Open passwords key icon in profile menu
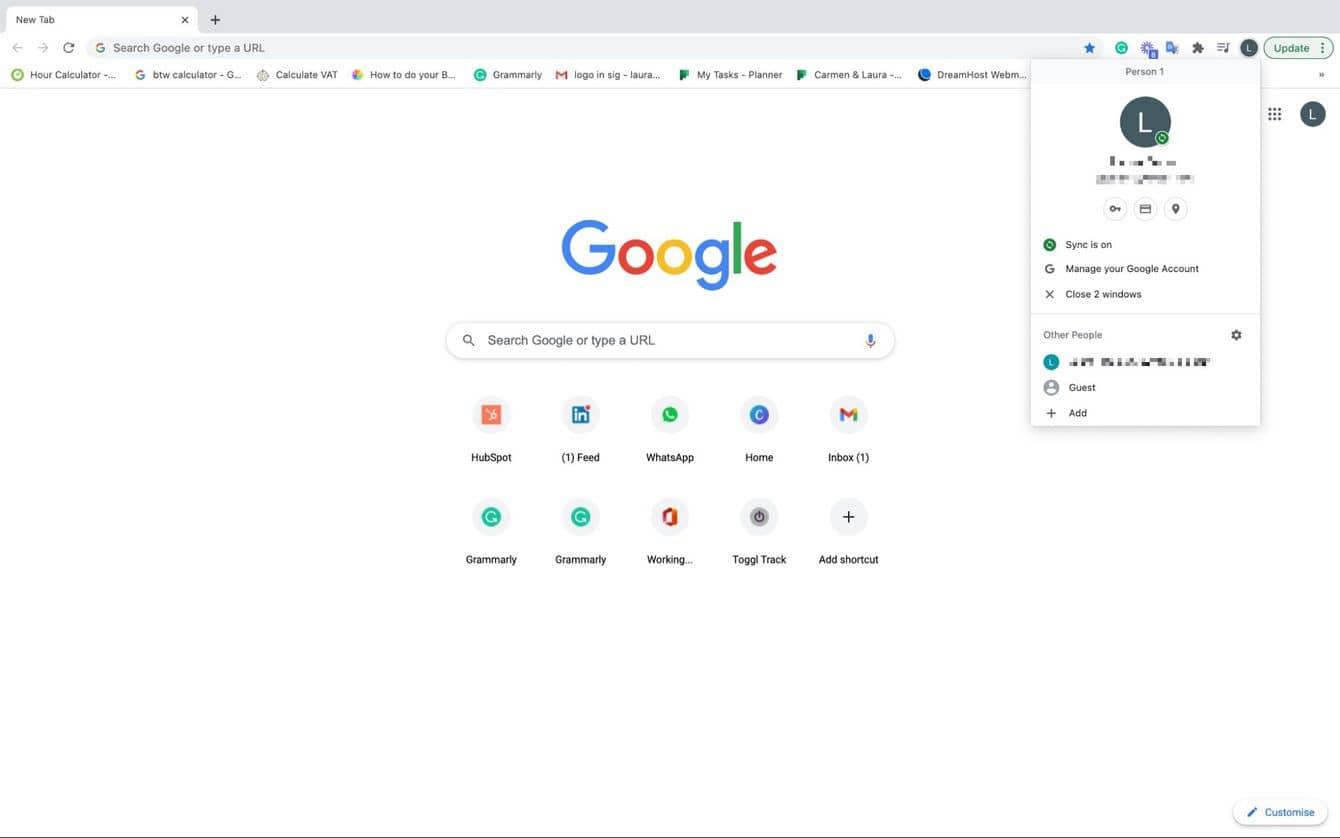 (1115, 209)
